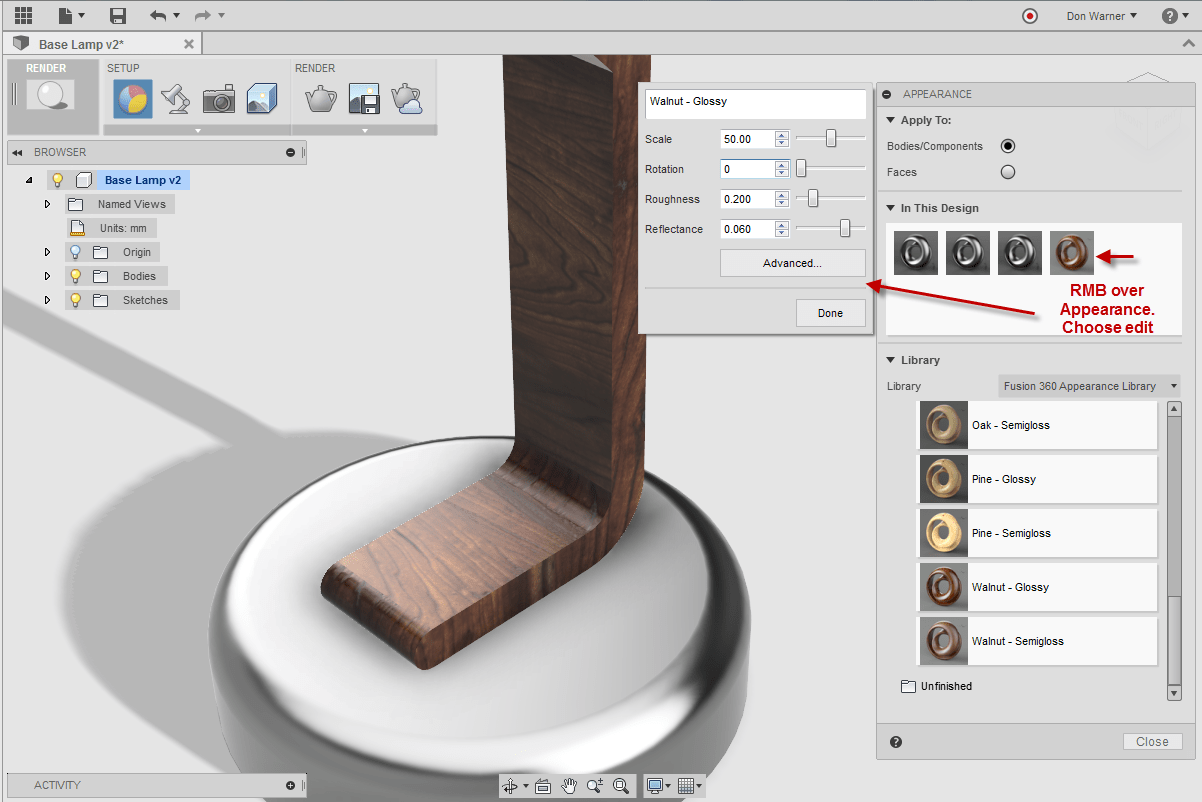Screen dimensions: 1202x802
Task: Activate the Pan hand tool
Action: tap(568, 786)
